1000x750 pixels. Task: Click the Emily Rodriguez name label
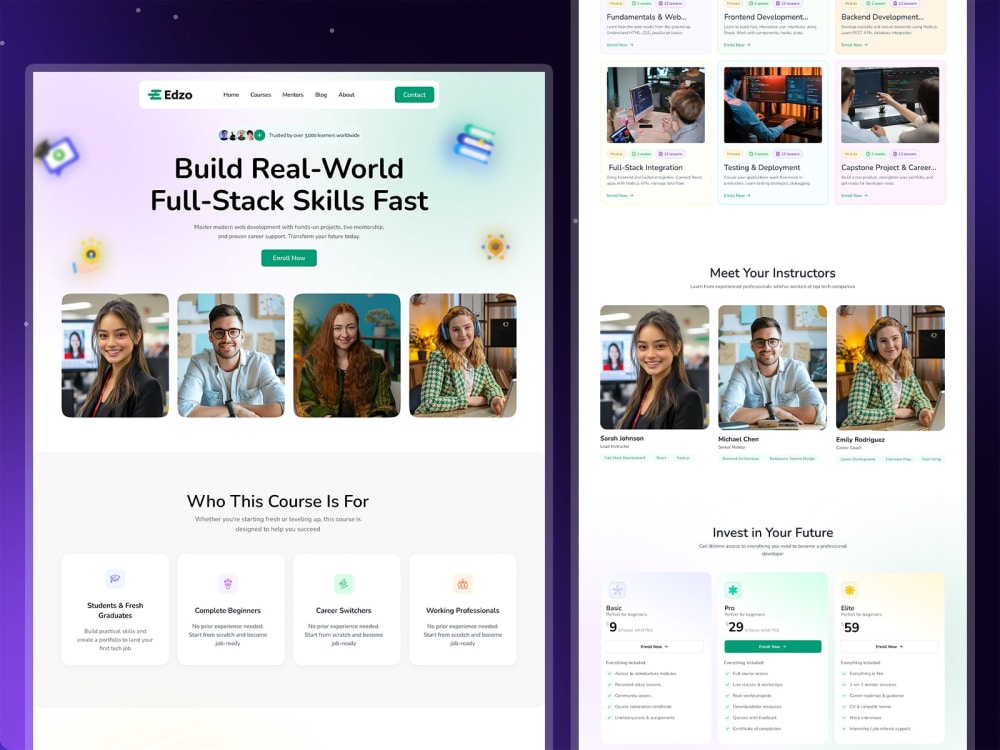coord(860,439)
